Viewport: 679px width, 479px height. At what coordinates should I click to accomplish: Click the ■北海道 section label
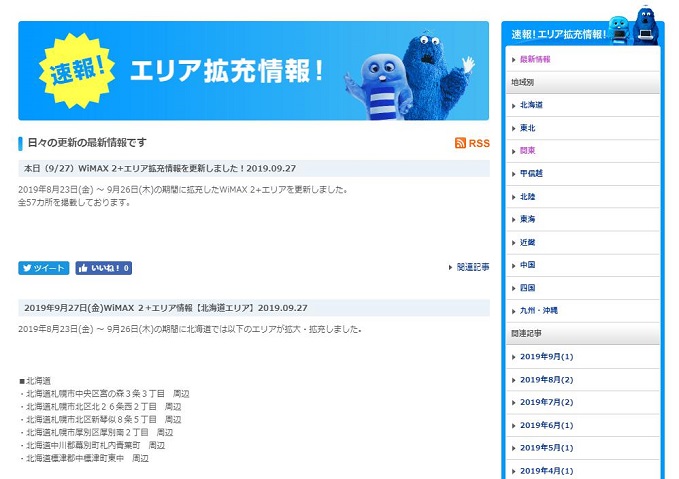coord(35,381)
